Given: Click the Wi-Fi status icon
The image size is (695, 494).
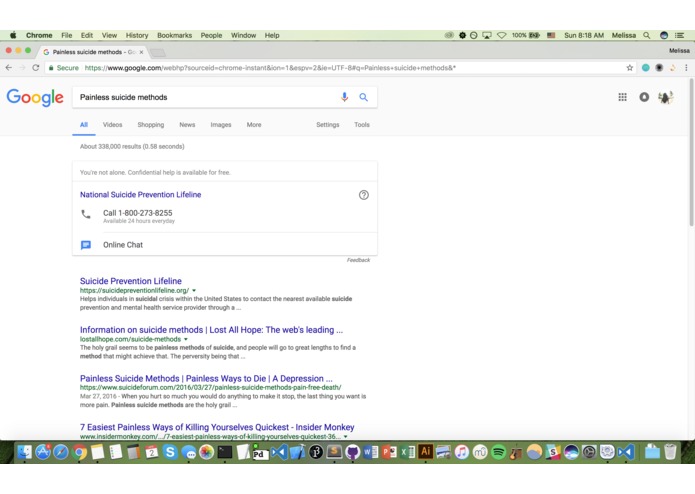Looking at the screenshot, I should pos(501,35).
